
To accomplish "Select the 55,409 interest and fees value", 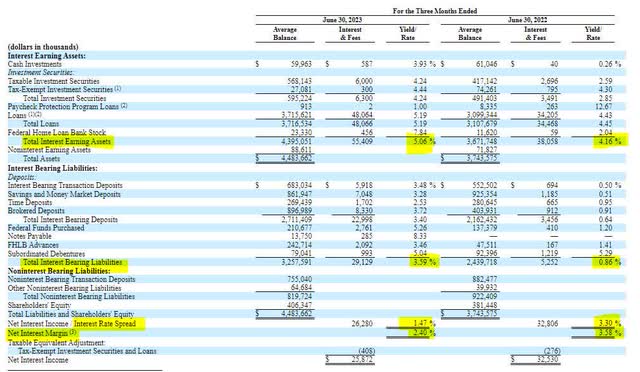I will [x=362, y=142].
